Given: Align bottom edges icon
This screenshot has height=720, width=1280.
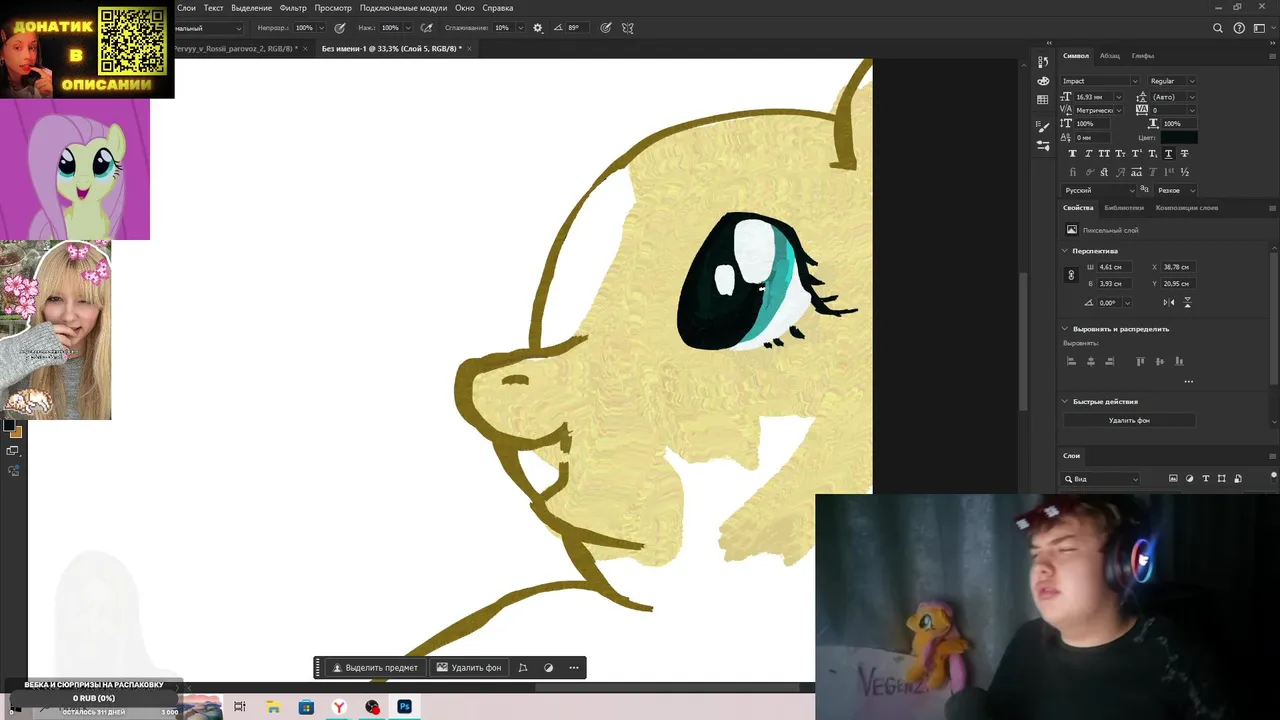Looking at the screenshot, I should click(1179, 361).
